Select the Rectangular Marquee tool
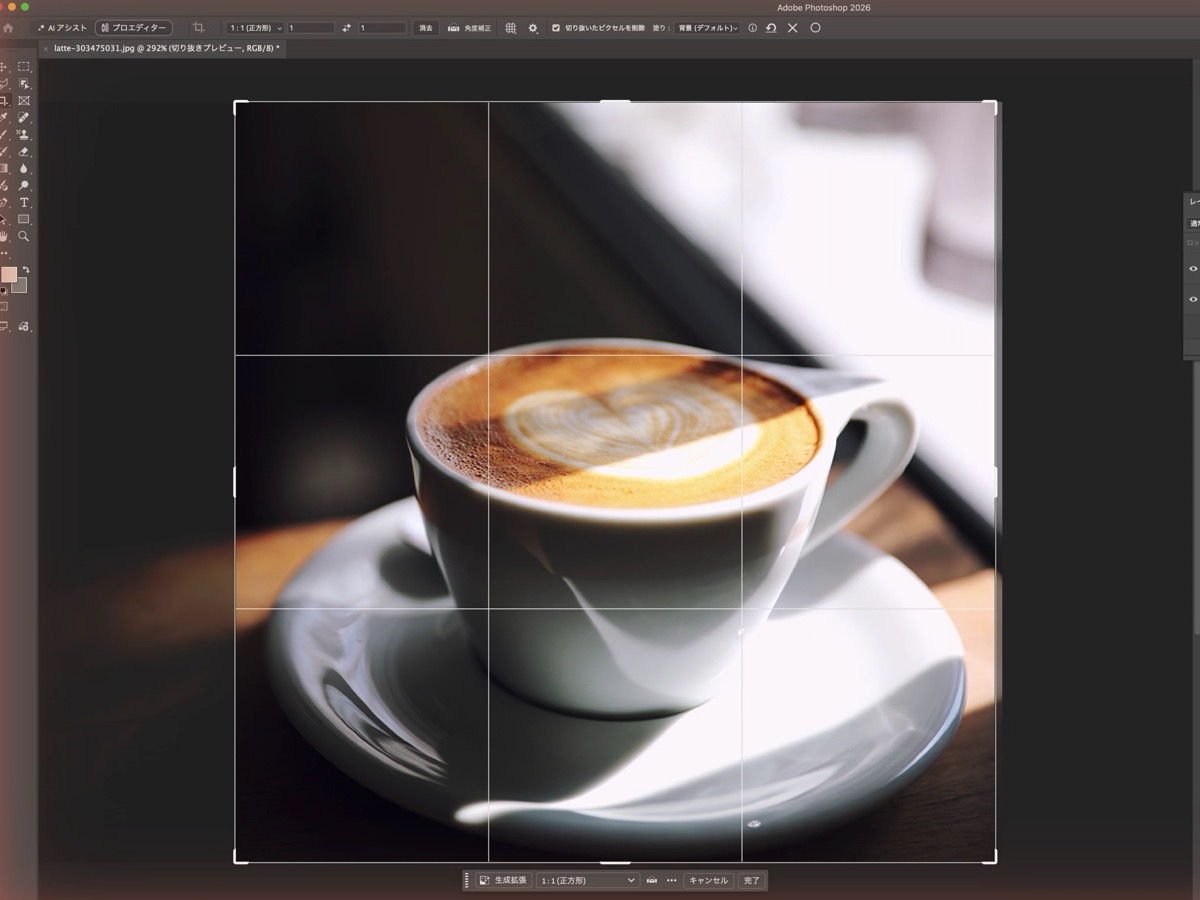1200x900 pixels. tap(24, 67)
